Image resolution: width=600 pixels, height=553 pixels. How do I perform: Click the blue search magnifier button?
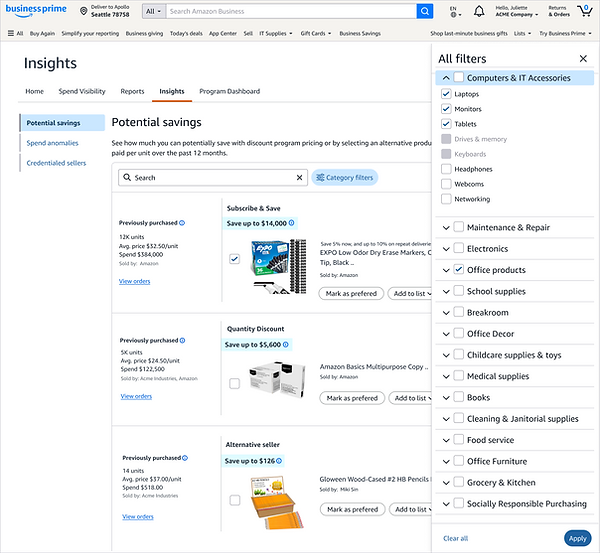[x=425, y=11]
